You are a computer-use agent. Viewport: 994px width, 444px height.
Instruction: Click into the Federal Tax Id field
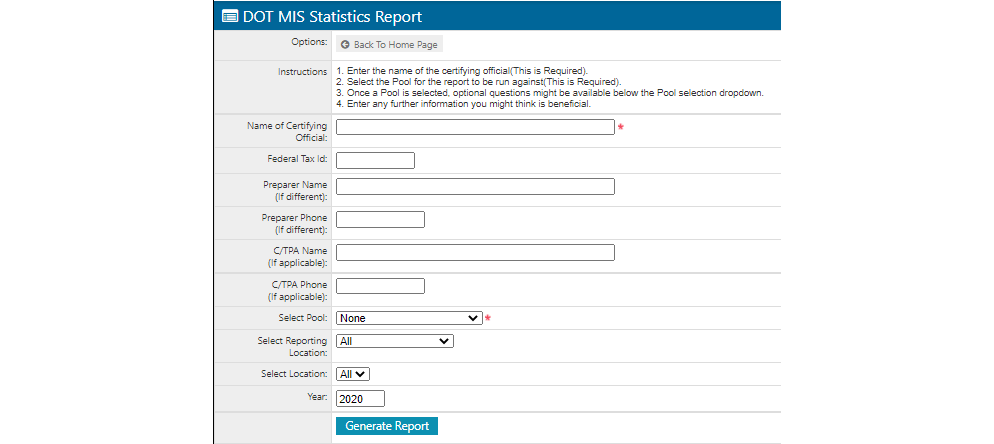click(375, 161)
